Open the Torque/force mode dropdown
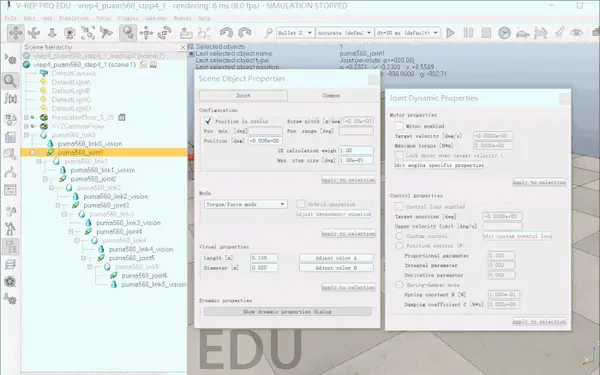600x375 pixels. [x=245, y=204]
